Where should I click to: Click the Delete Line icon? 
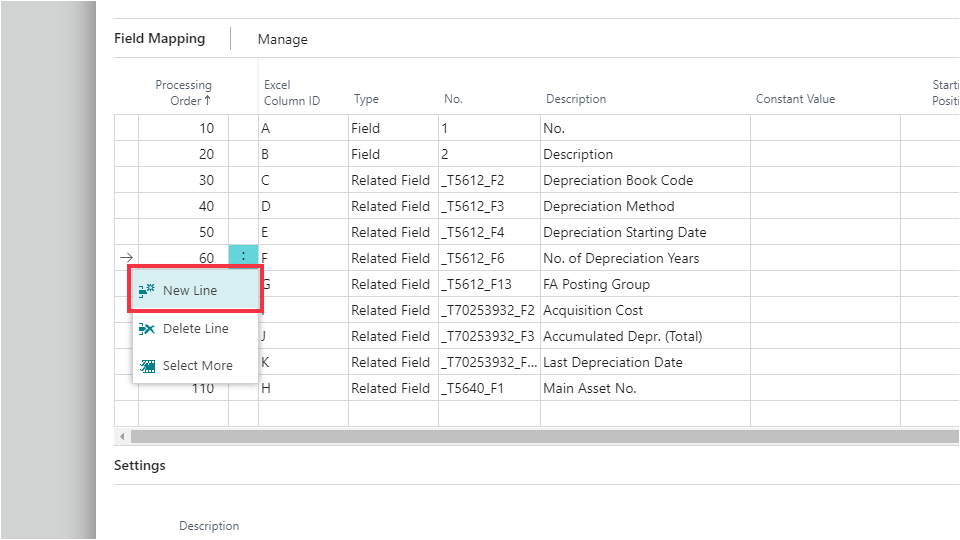click(x=146, y=329)
